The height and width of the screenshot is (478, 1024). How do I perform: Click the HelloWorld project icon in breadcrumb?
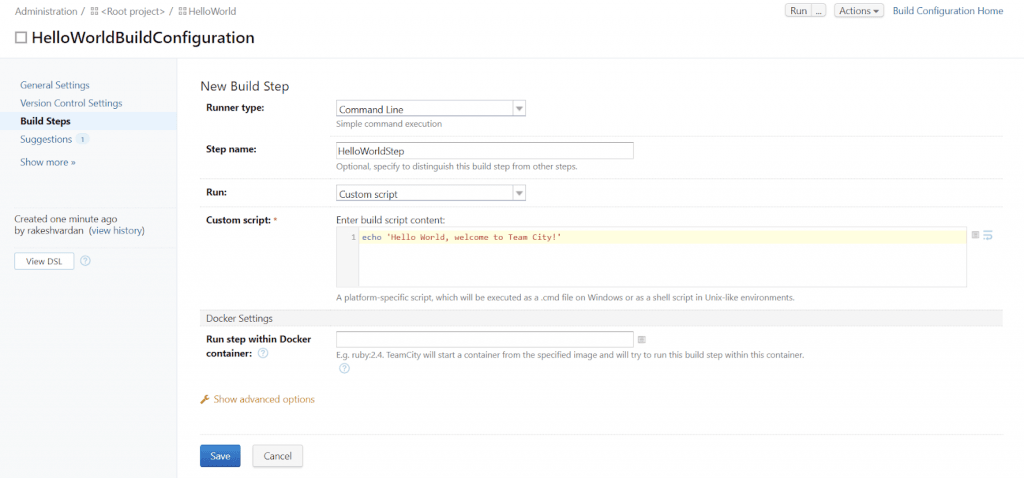coord(185,11)
